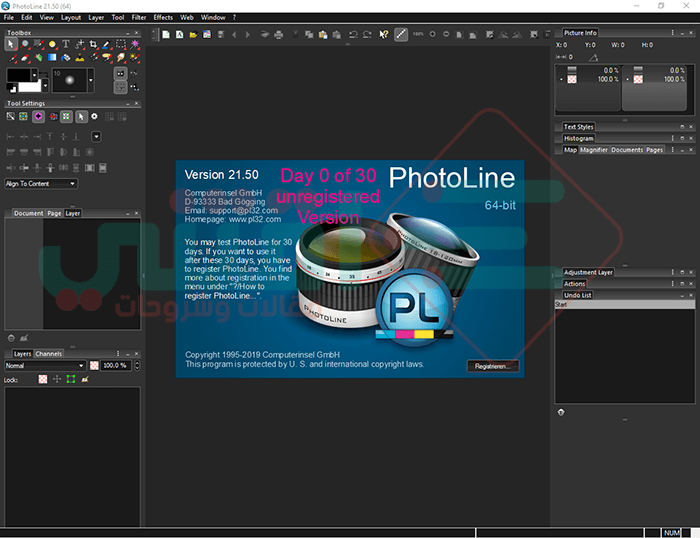
Task: Select the Zoom magnifier tool
Action: (x=25, y=44)
